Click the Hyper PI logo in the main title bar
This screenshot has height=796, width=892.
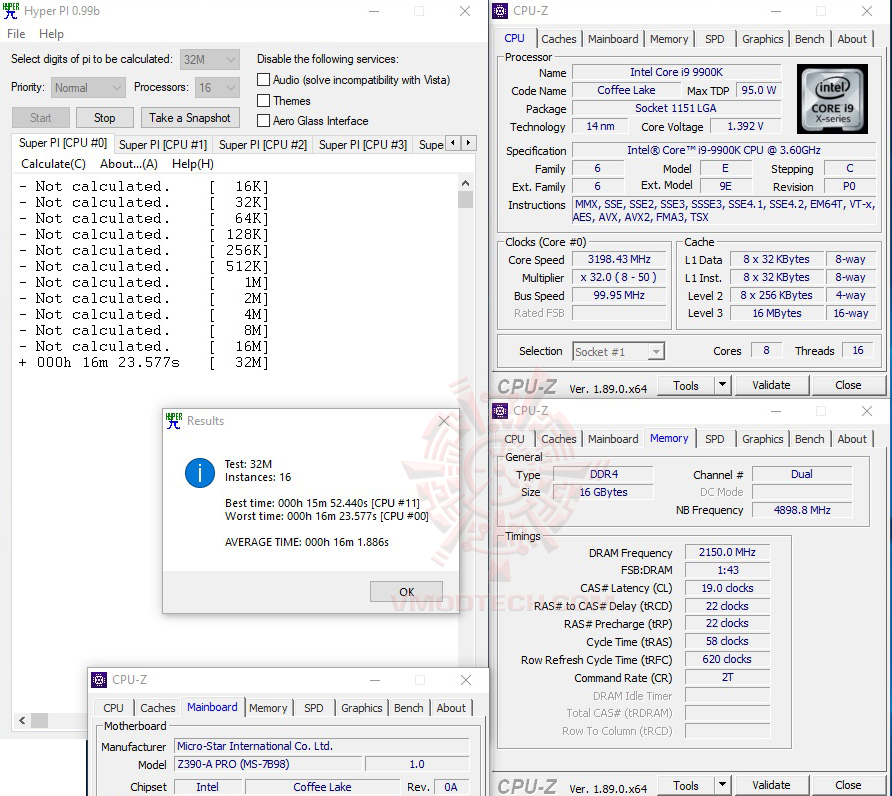pyautogui.click(x=13, y=11)
